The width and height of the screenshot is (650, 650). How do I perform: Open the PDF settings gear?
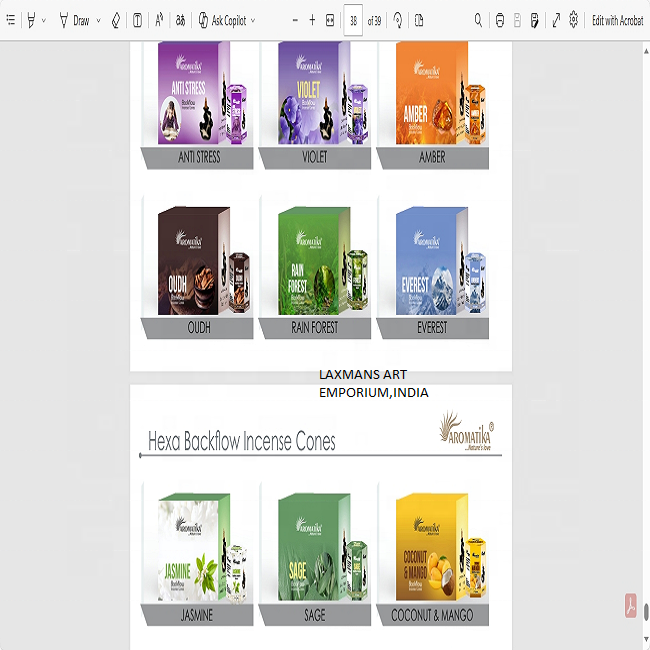pyautogui.click(x=573, y=20)
